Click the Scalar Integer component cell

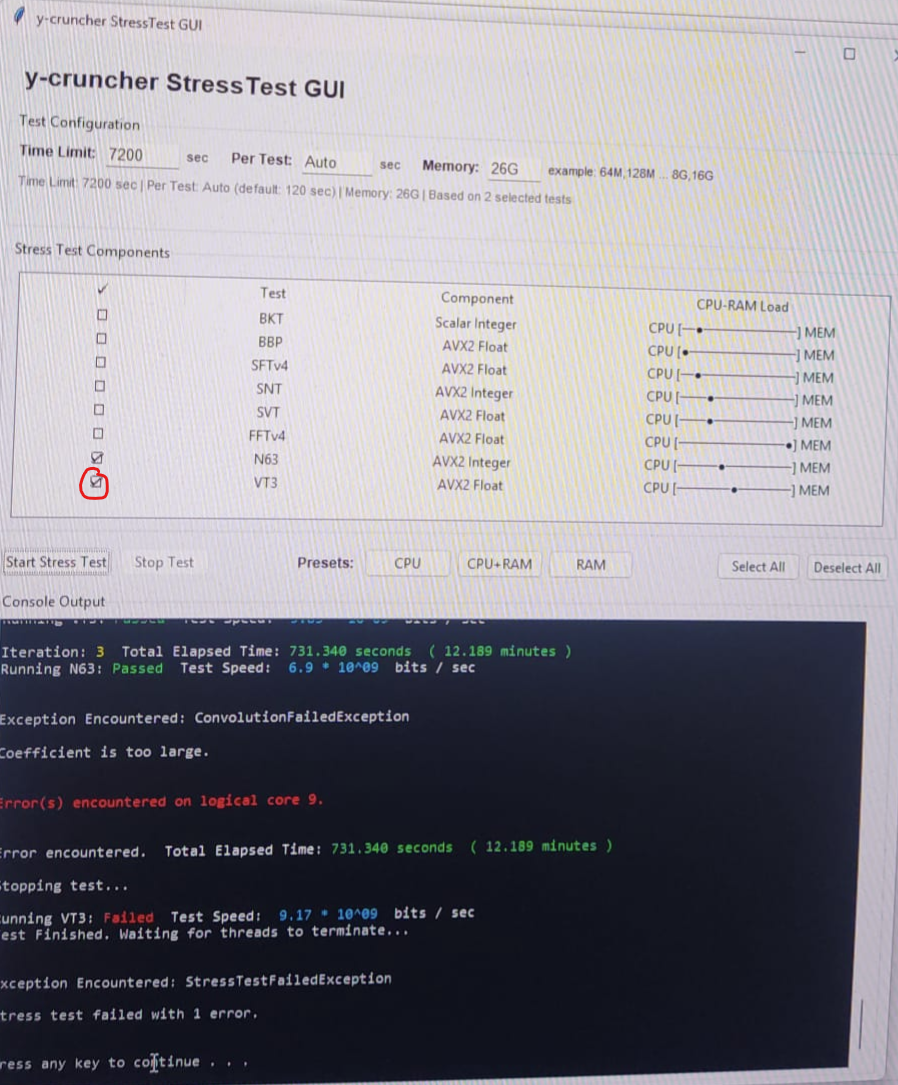pos(475,323)
